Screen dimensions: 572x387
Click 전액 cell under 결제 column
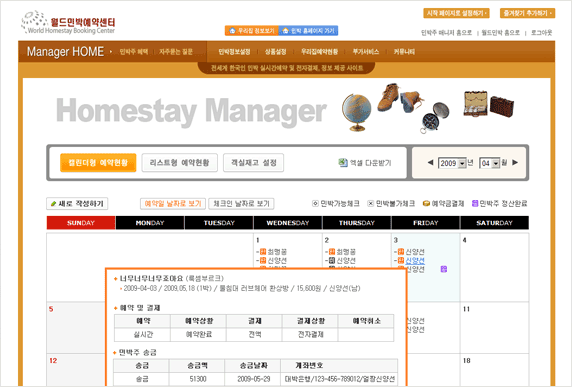(x=255, y=334)
